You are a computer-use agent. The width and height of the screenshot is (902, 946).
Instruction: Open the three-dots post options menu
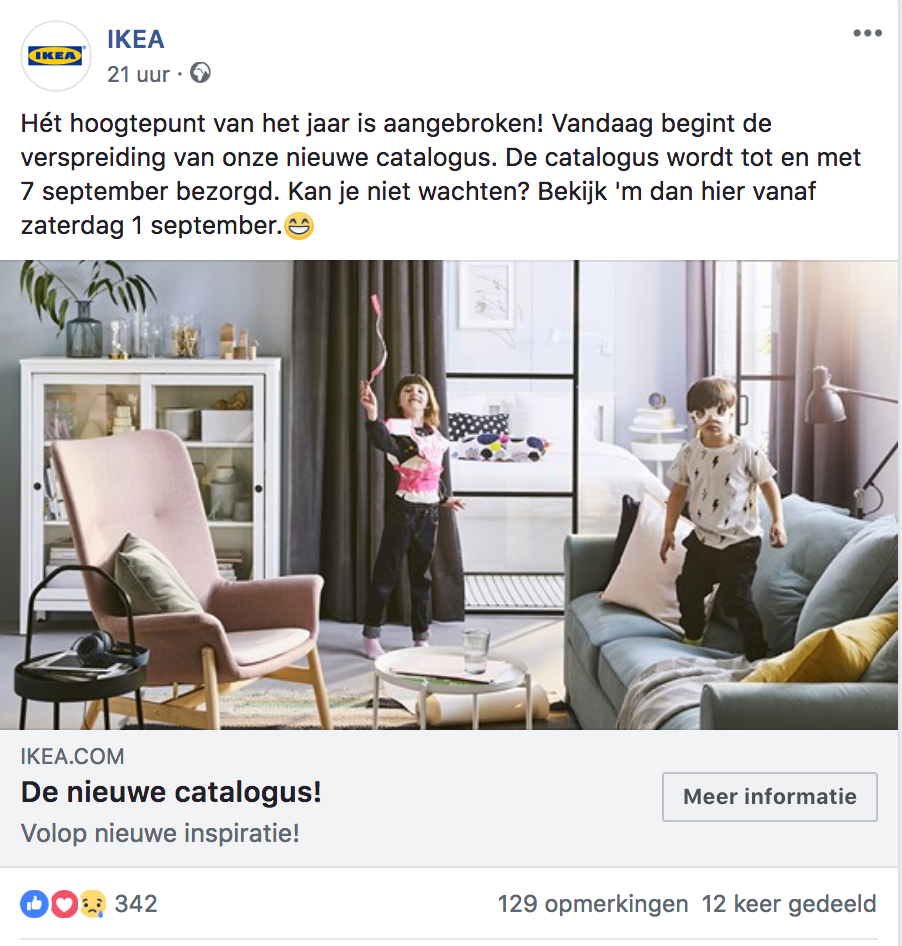867,33
